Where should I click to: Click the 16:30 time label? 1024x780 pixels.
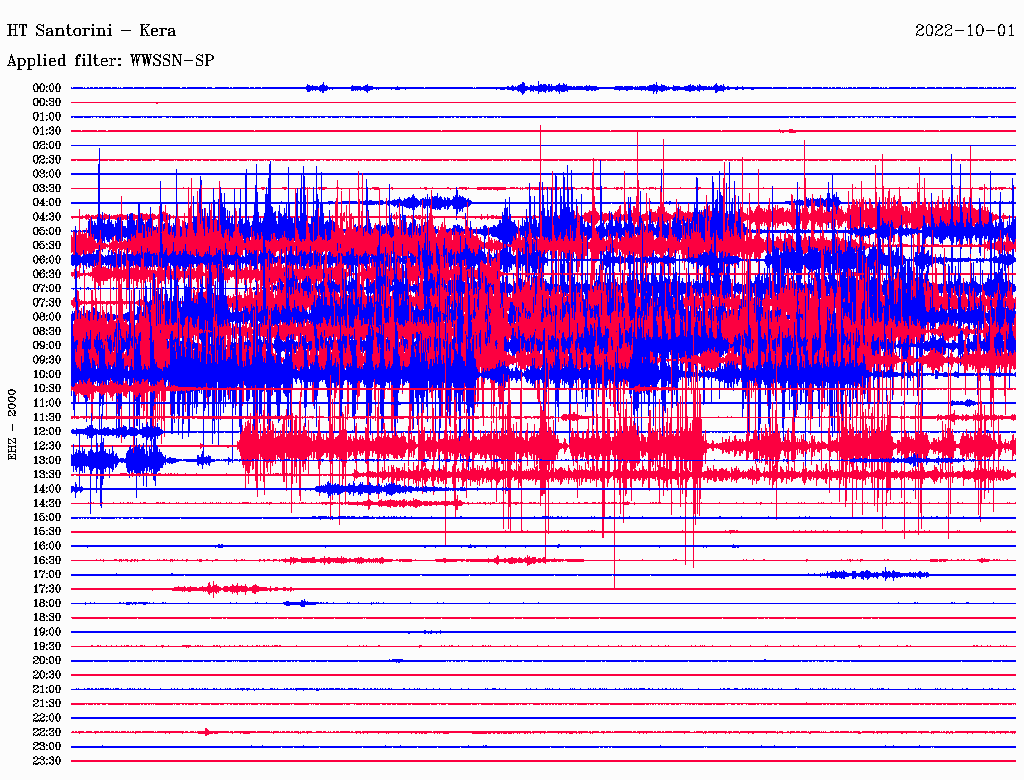pyautogui.click(x=47, y=561)
